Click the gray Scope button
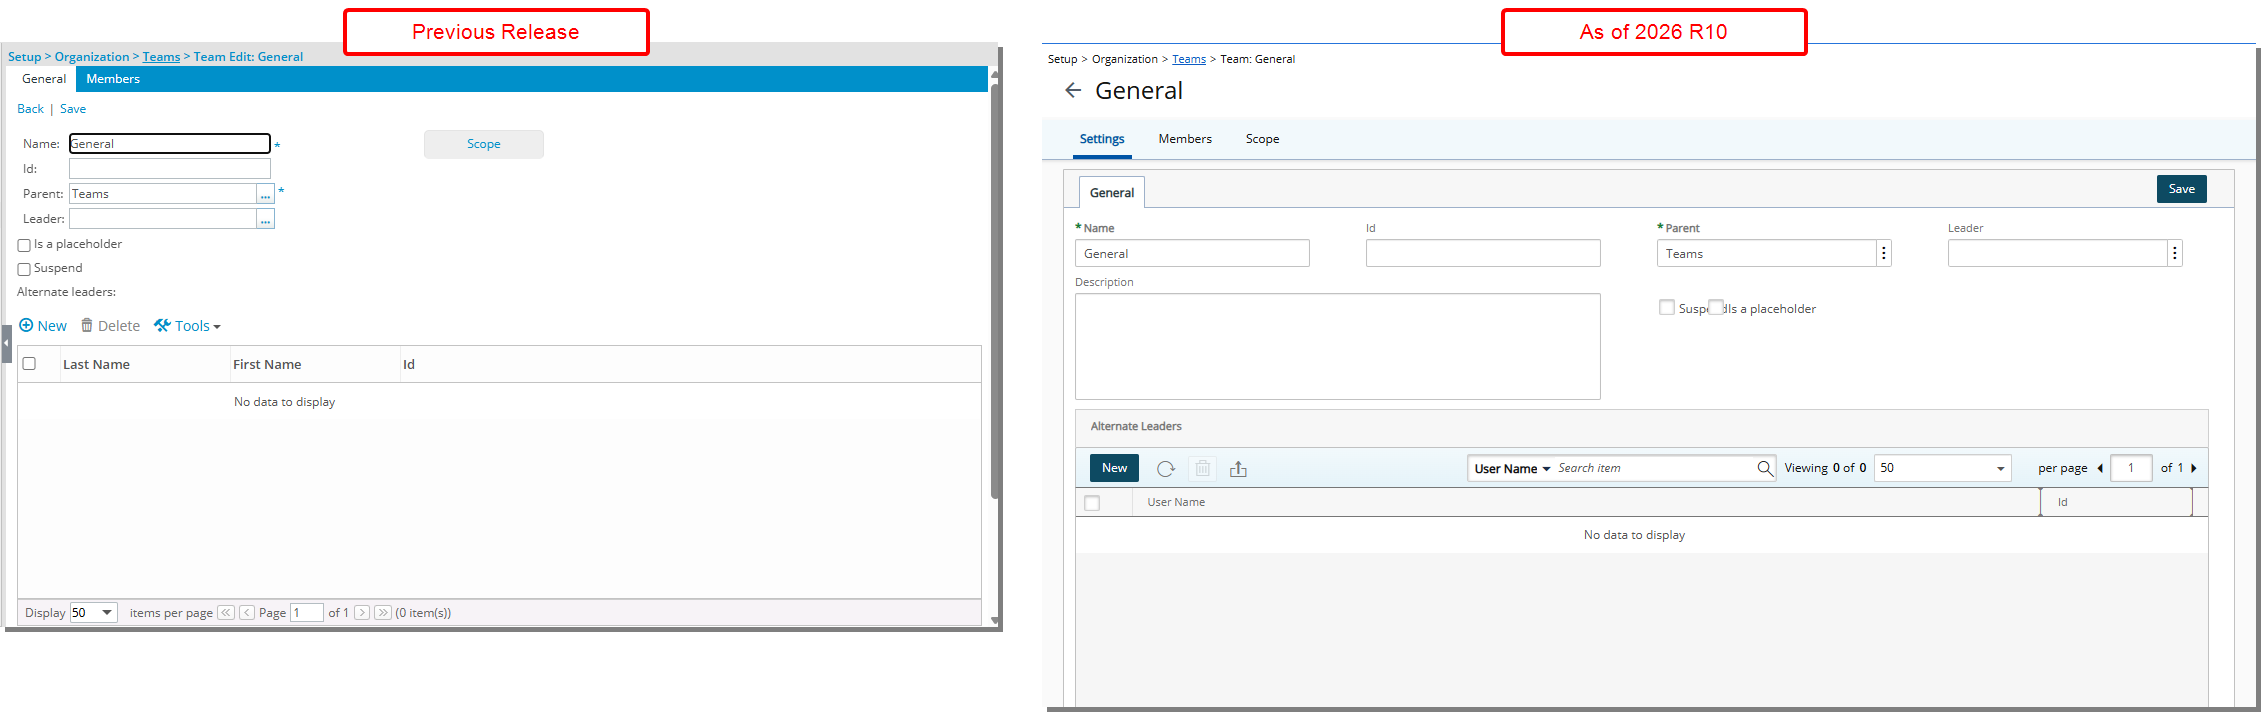The height and width of the screenshot is (717, 2266). pyautogui.click(x=484, y=144)
